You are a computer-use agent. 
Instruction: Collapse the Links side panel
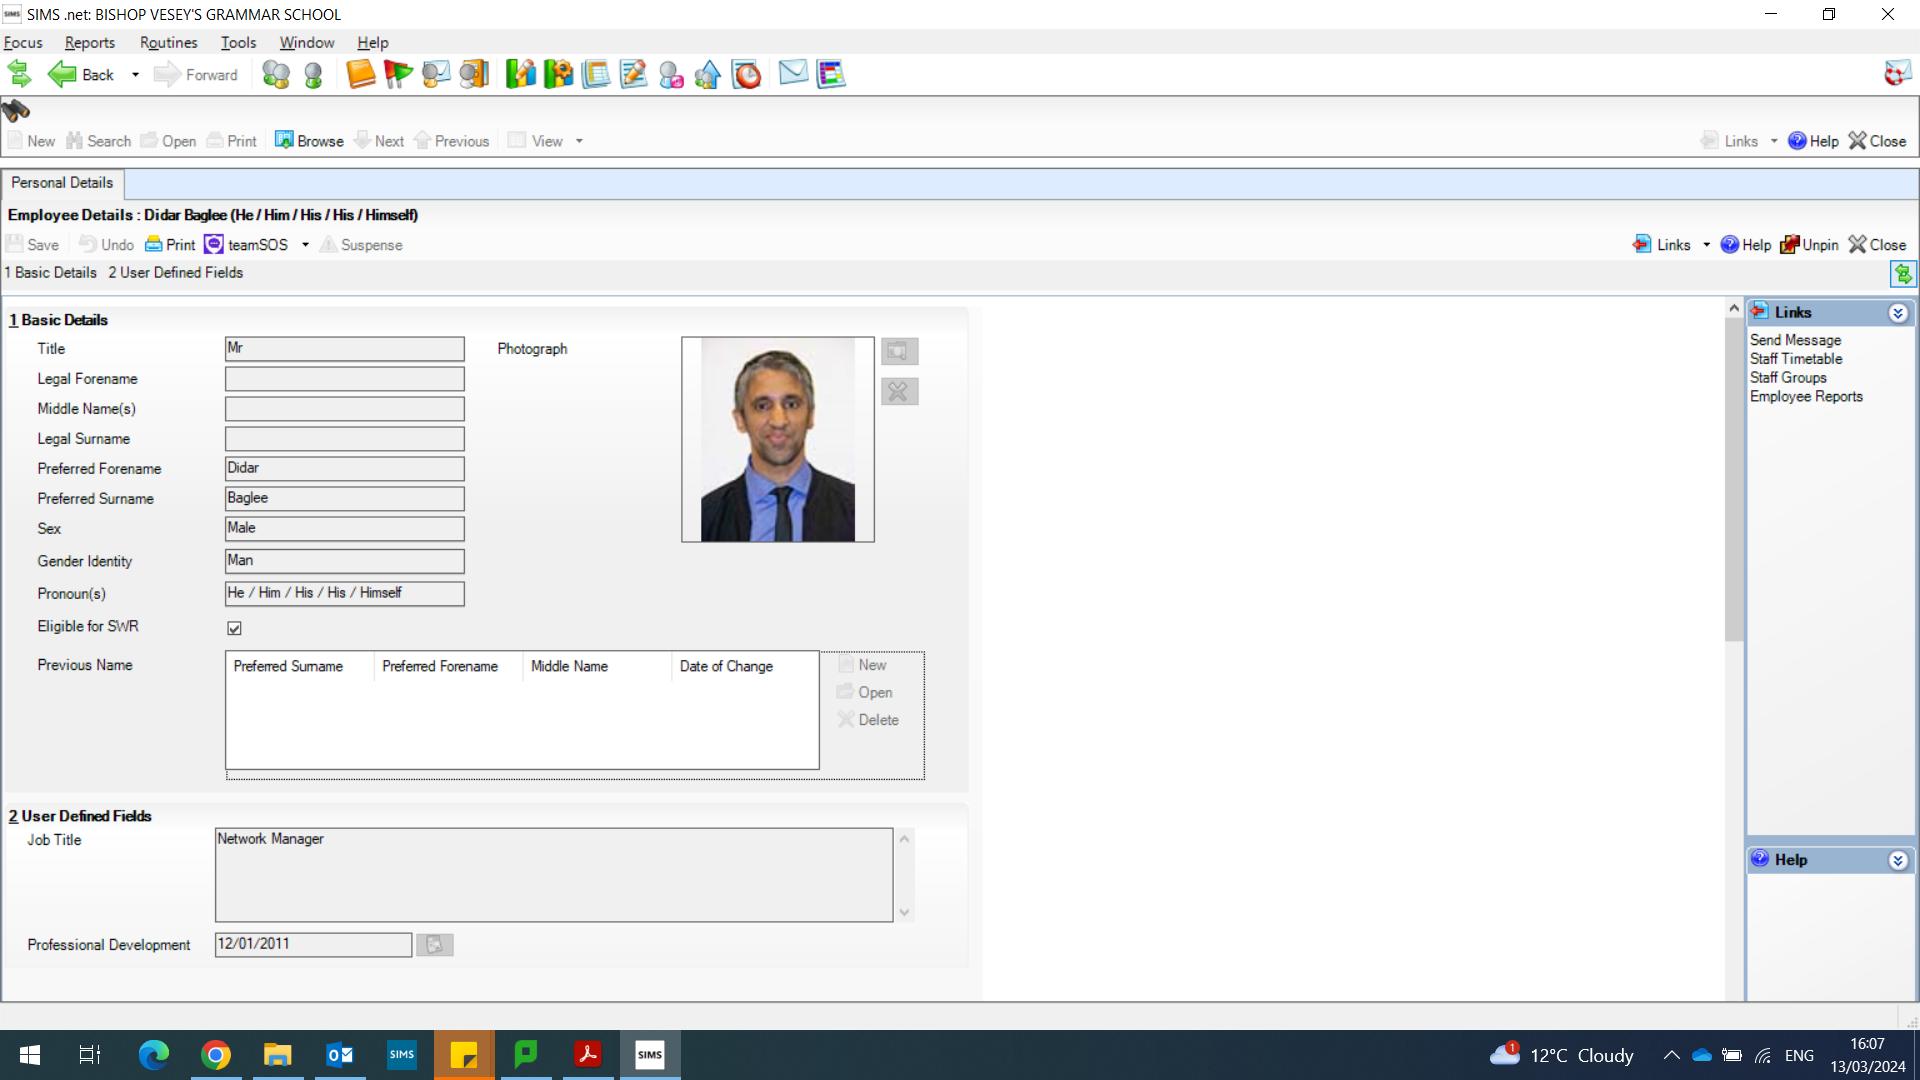coord(1897,313)
